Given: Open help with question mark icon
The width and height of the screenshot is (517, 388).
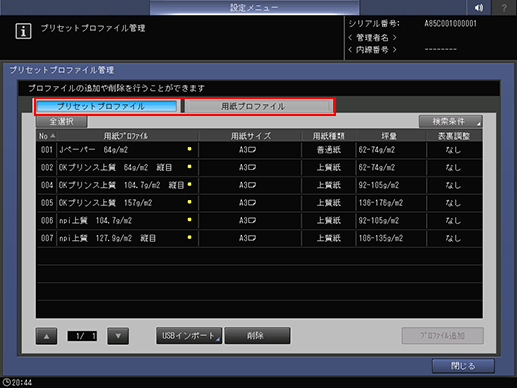Looking at the screenshot, I should pyautogui.click(x=504, y=7).
